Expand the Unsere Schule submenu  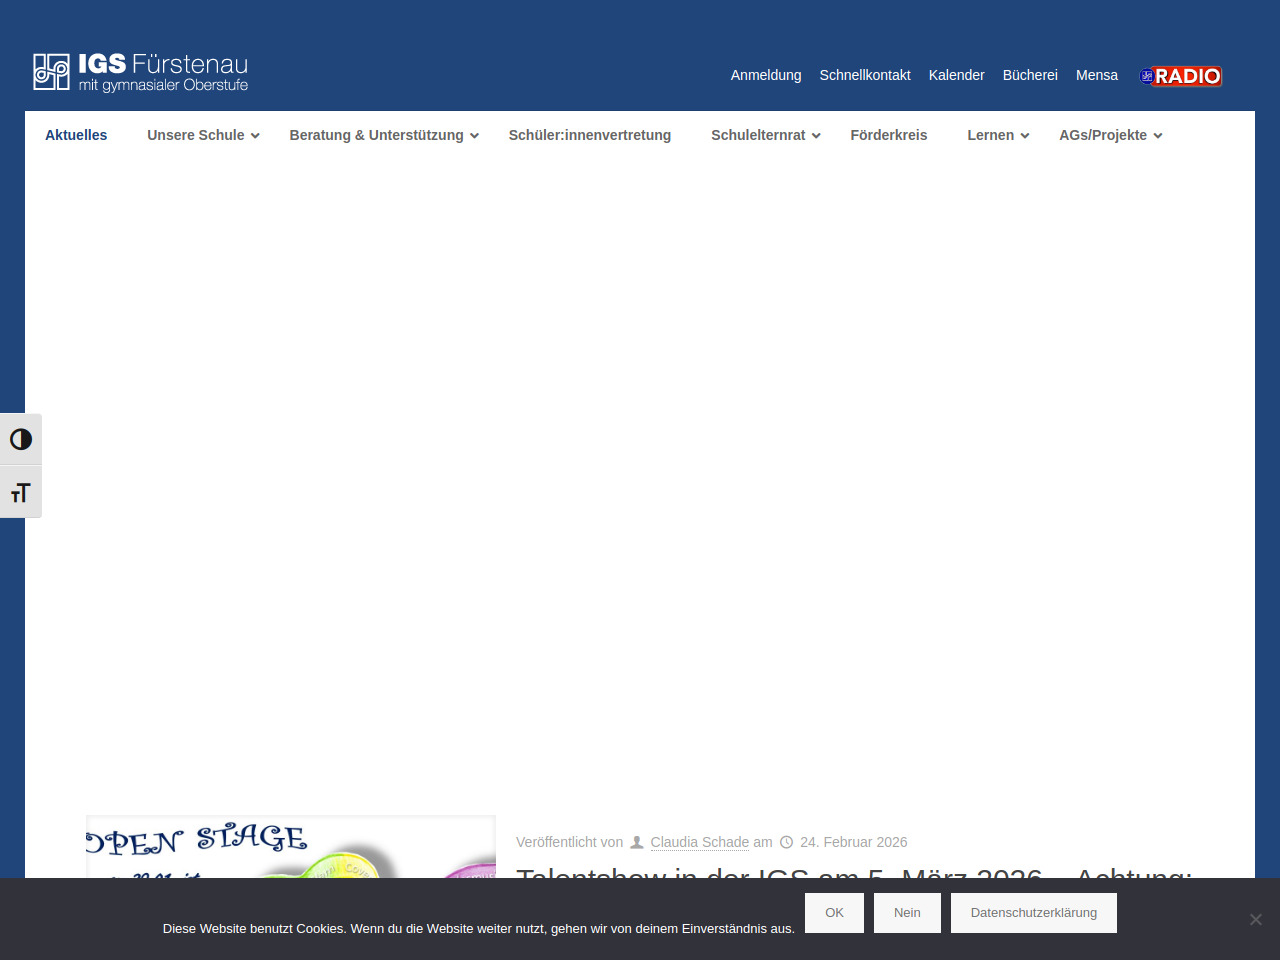coord(203,135)
